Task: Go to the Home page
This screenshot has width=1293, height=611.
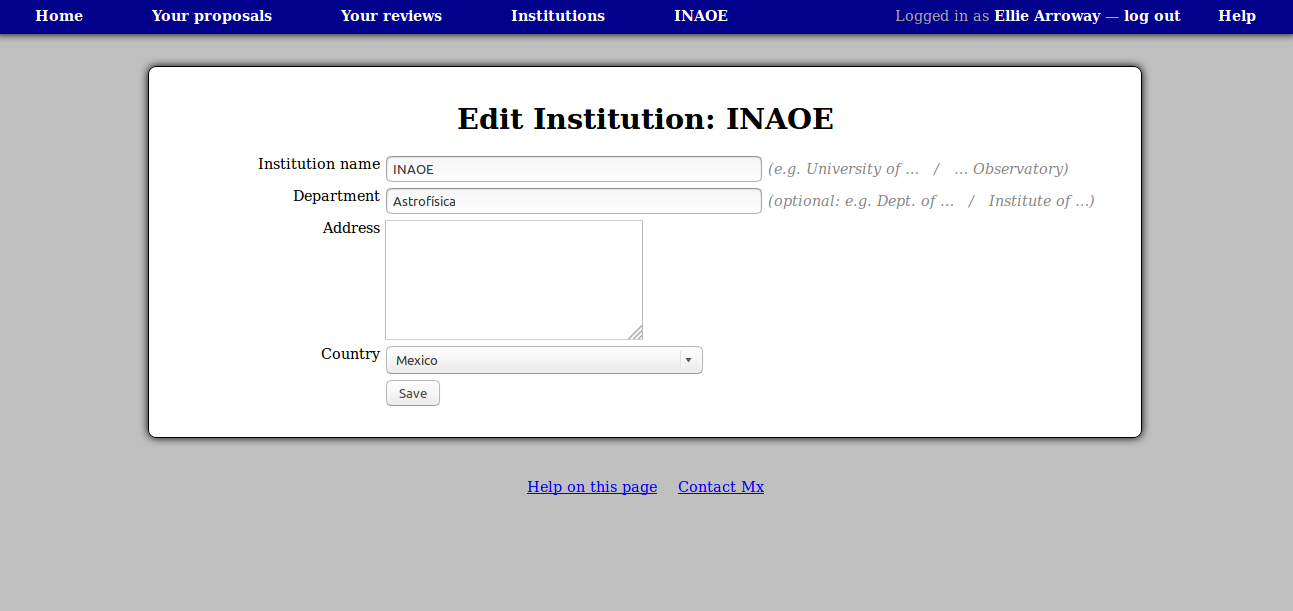Action: pos(59,16)
